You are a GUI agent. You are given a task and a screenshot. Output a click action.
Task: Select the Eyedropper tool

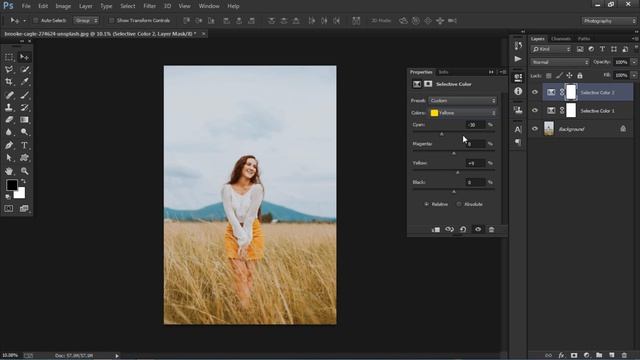(24, 82)
